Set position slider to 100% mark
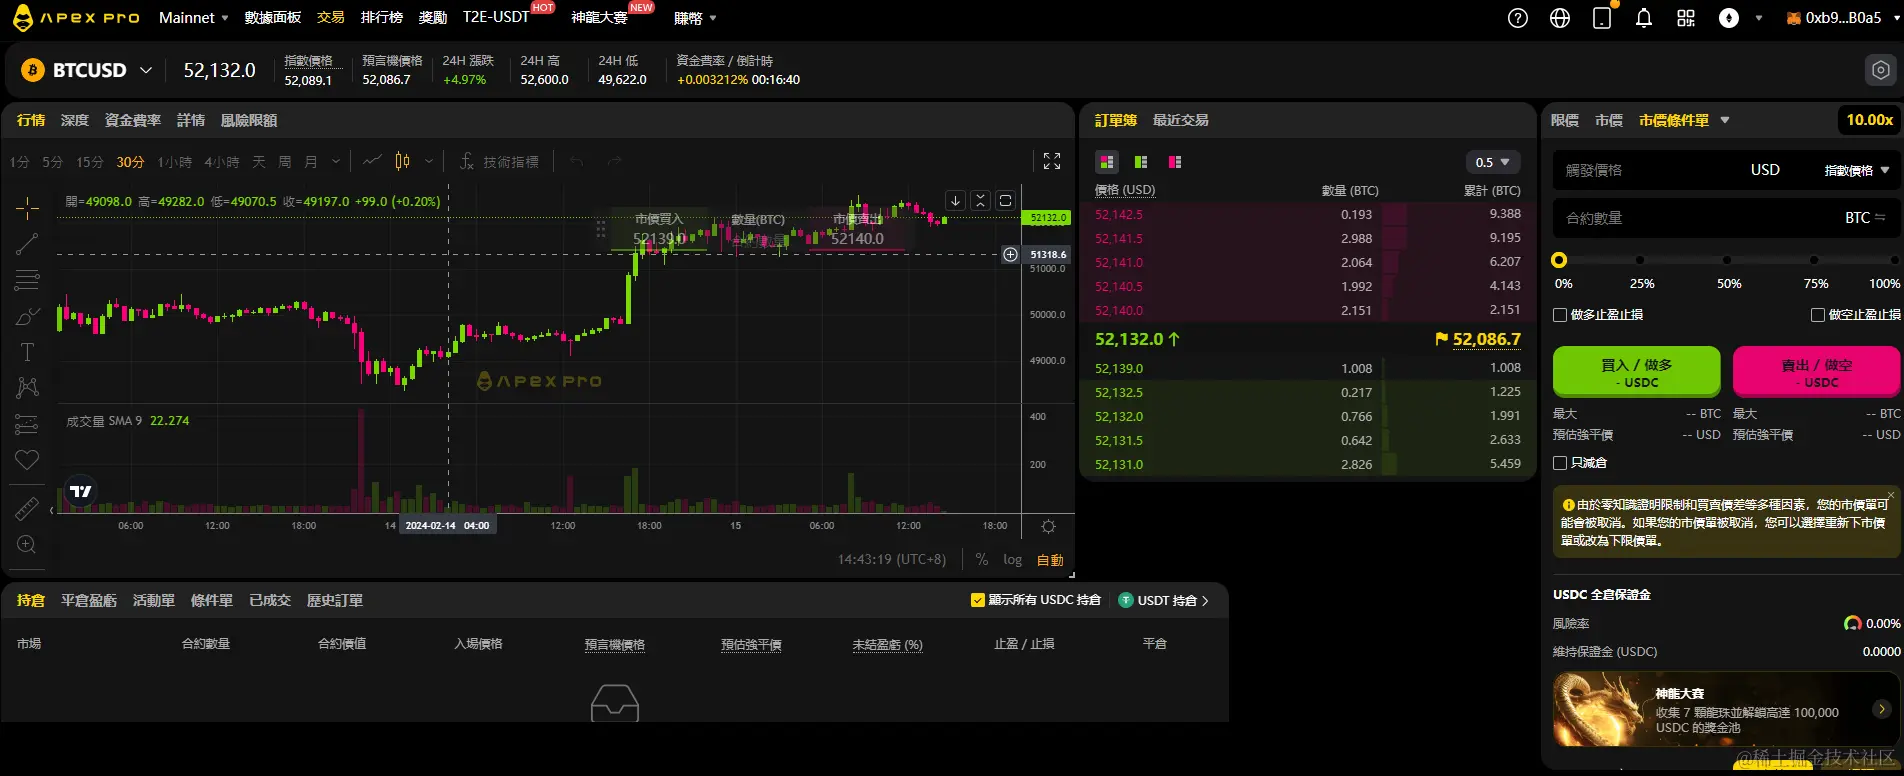The height and width of the screenshot is (776, 1904). (1893, 260)
